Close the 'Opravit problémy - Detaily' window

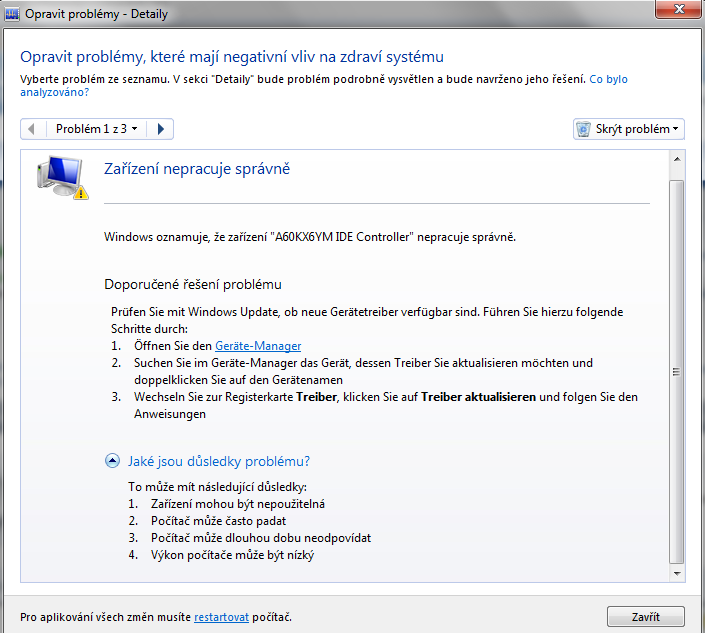tap(679, 9)
